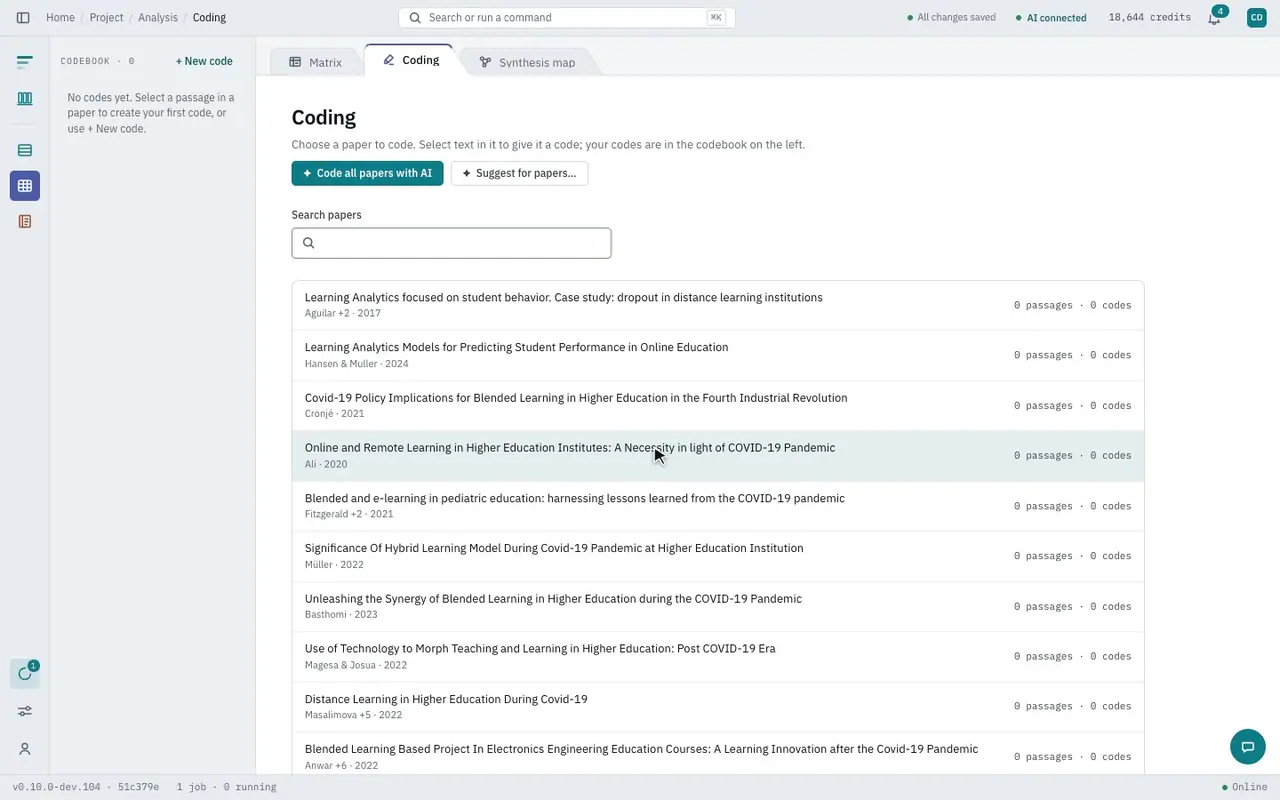Open the library shelf icon in left rail
This screenshot has height=800, width=1280.
pos(25,98)
